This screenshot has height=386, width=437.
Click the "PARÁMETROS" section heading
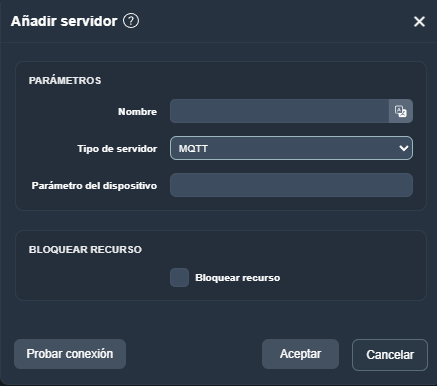pyautogui.click(x=65, y=80)
